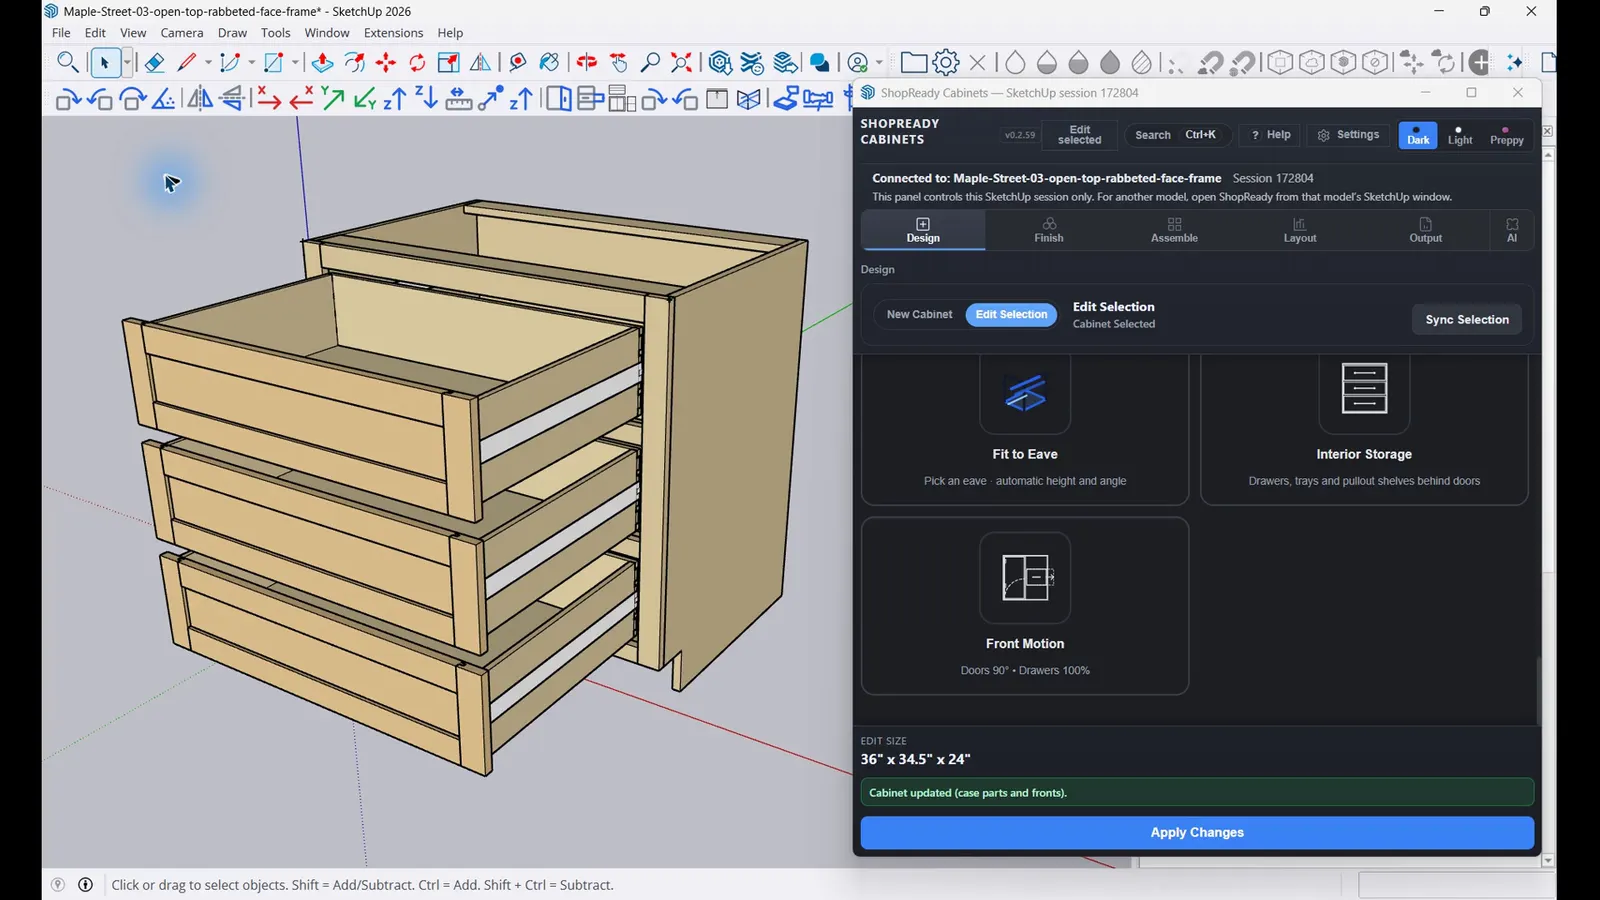
Task: Activate the Select arrow tool
Action: pos(104,63)
